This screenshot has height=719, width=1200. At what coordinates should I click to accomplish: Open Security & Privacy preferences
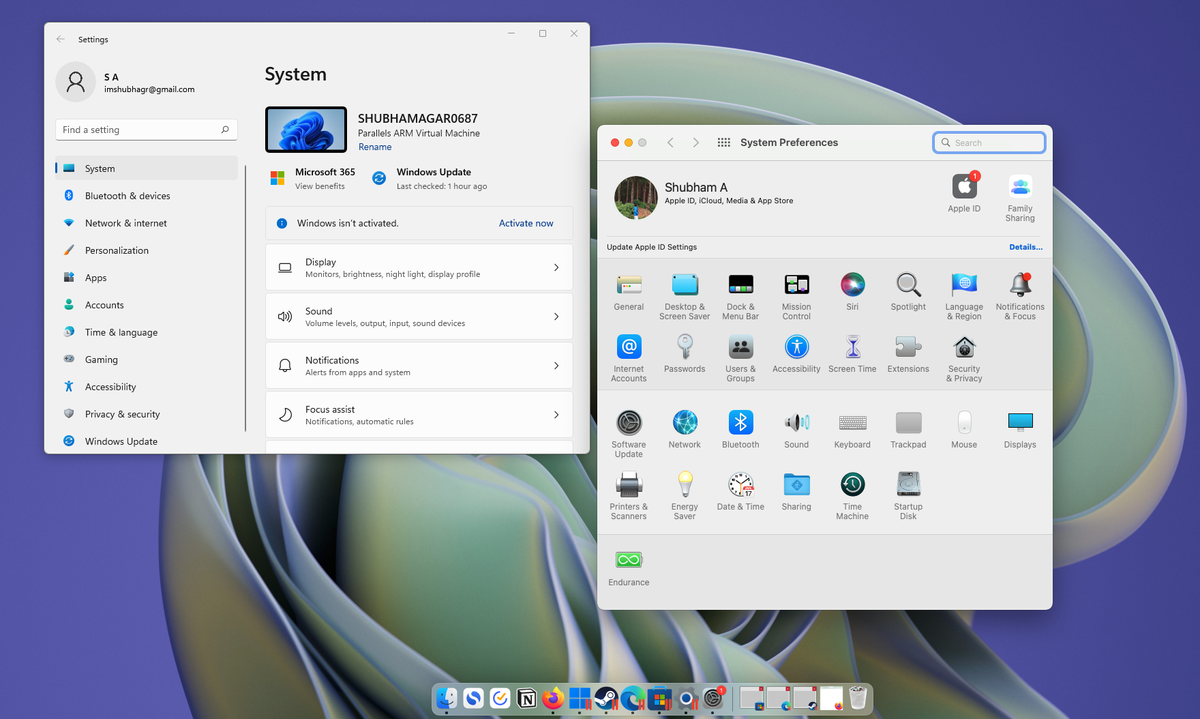(x=963, y=350)
